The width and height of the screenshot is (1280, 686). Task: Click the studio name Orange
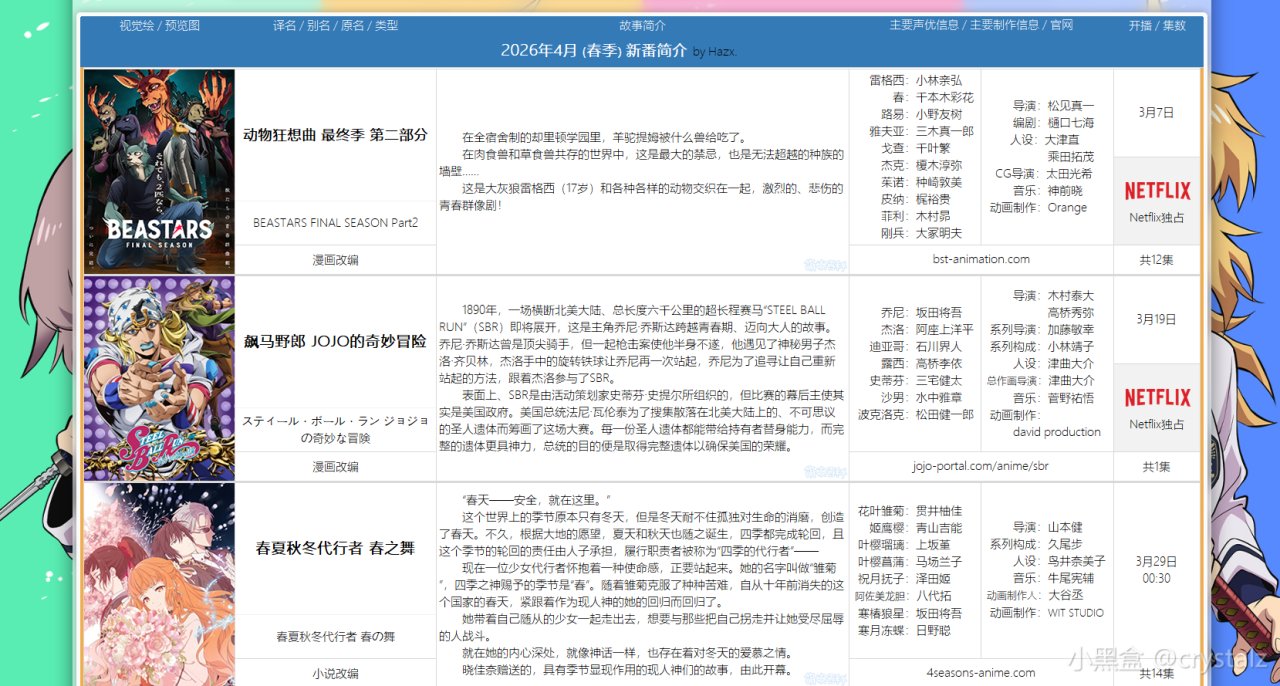coord(1067,207)
